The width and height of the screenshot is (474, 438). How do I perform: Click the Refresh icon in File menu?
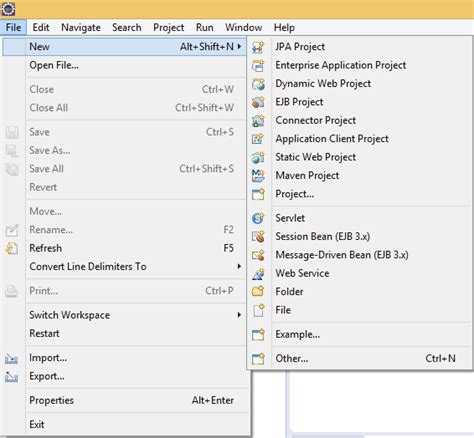pyautogui.click(x=12, y=248)
